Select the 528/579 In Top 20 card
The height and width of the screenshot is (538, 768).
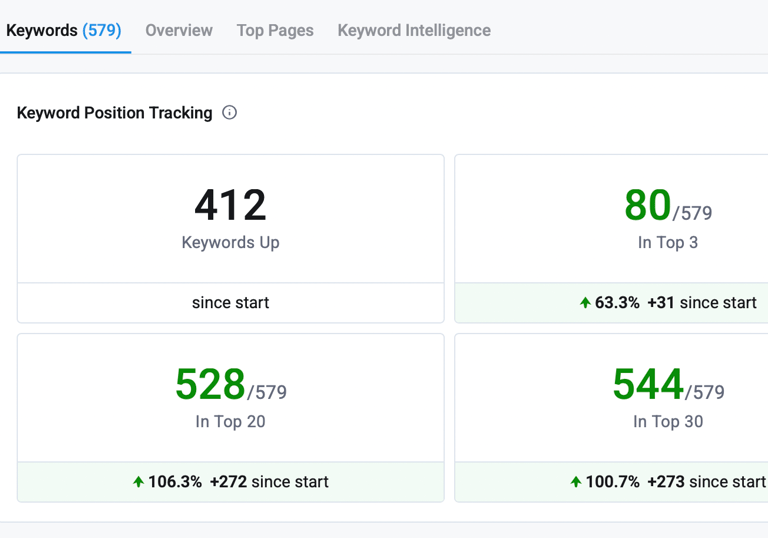(x=231, y=418)
